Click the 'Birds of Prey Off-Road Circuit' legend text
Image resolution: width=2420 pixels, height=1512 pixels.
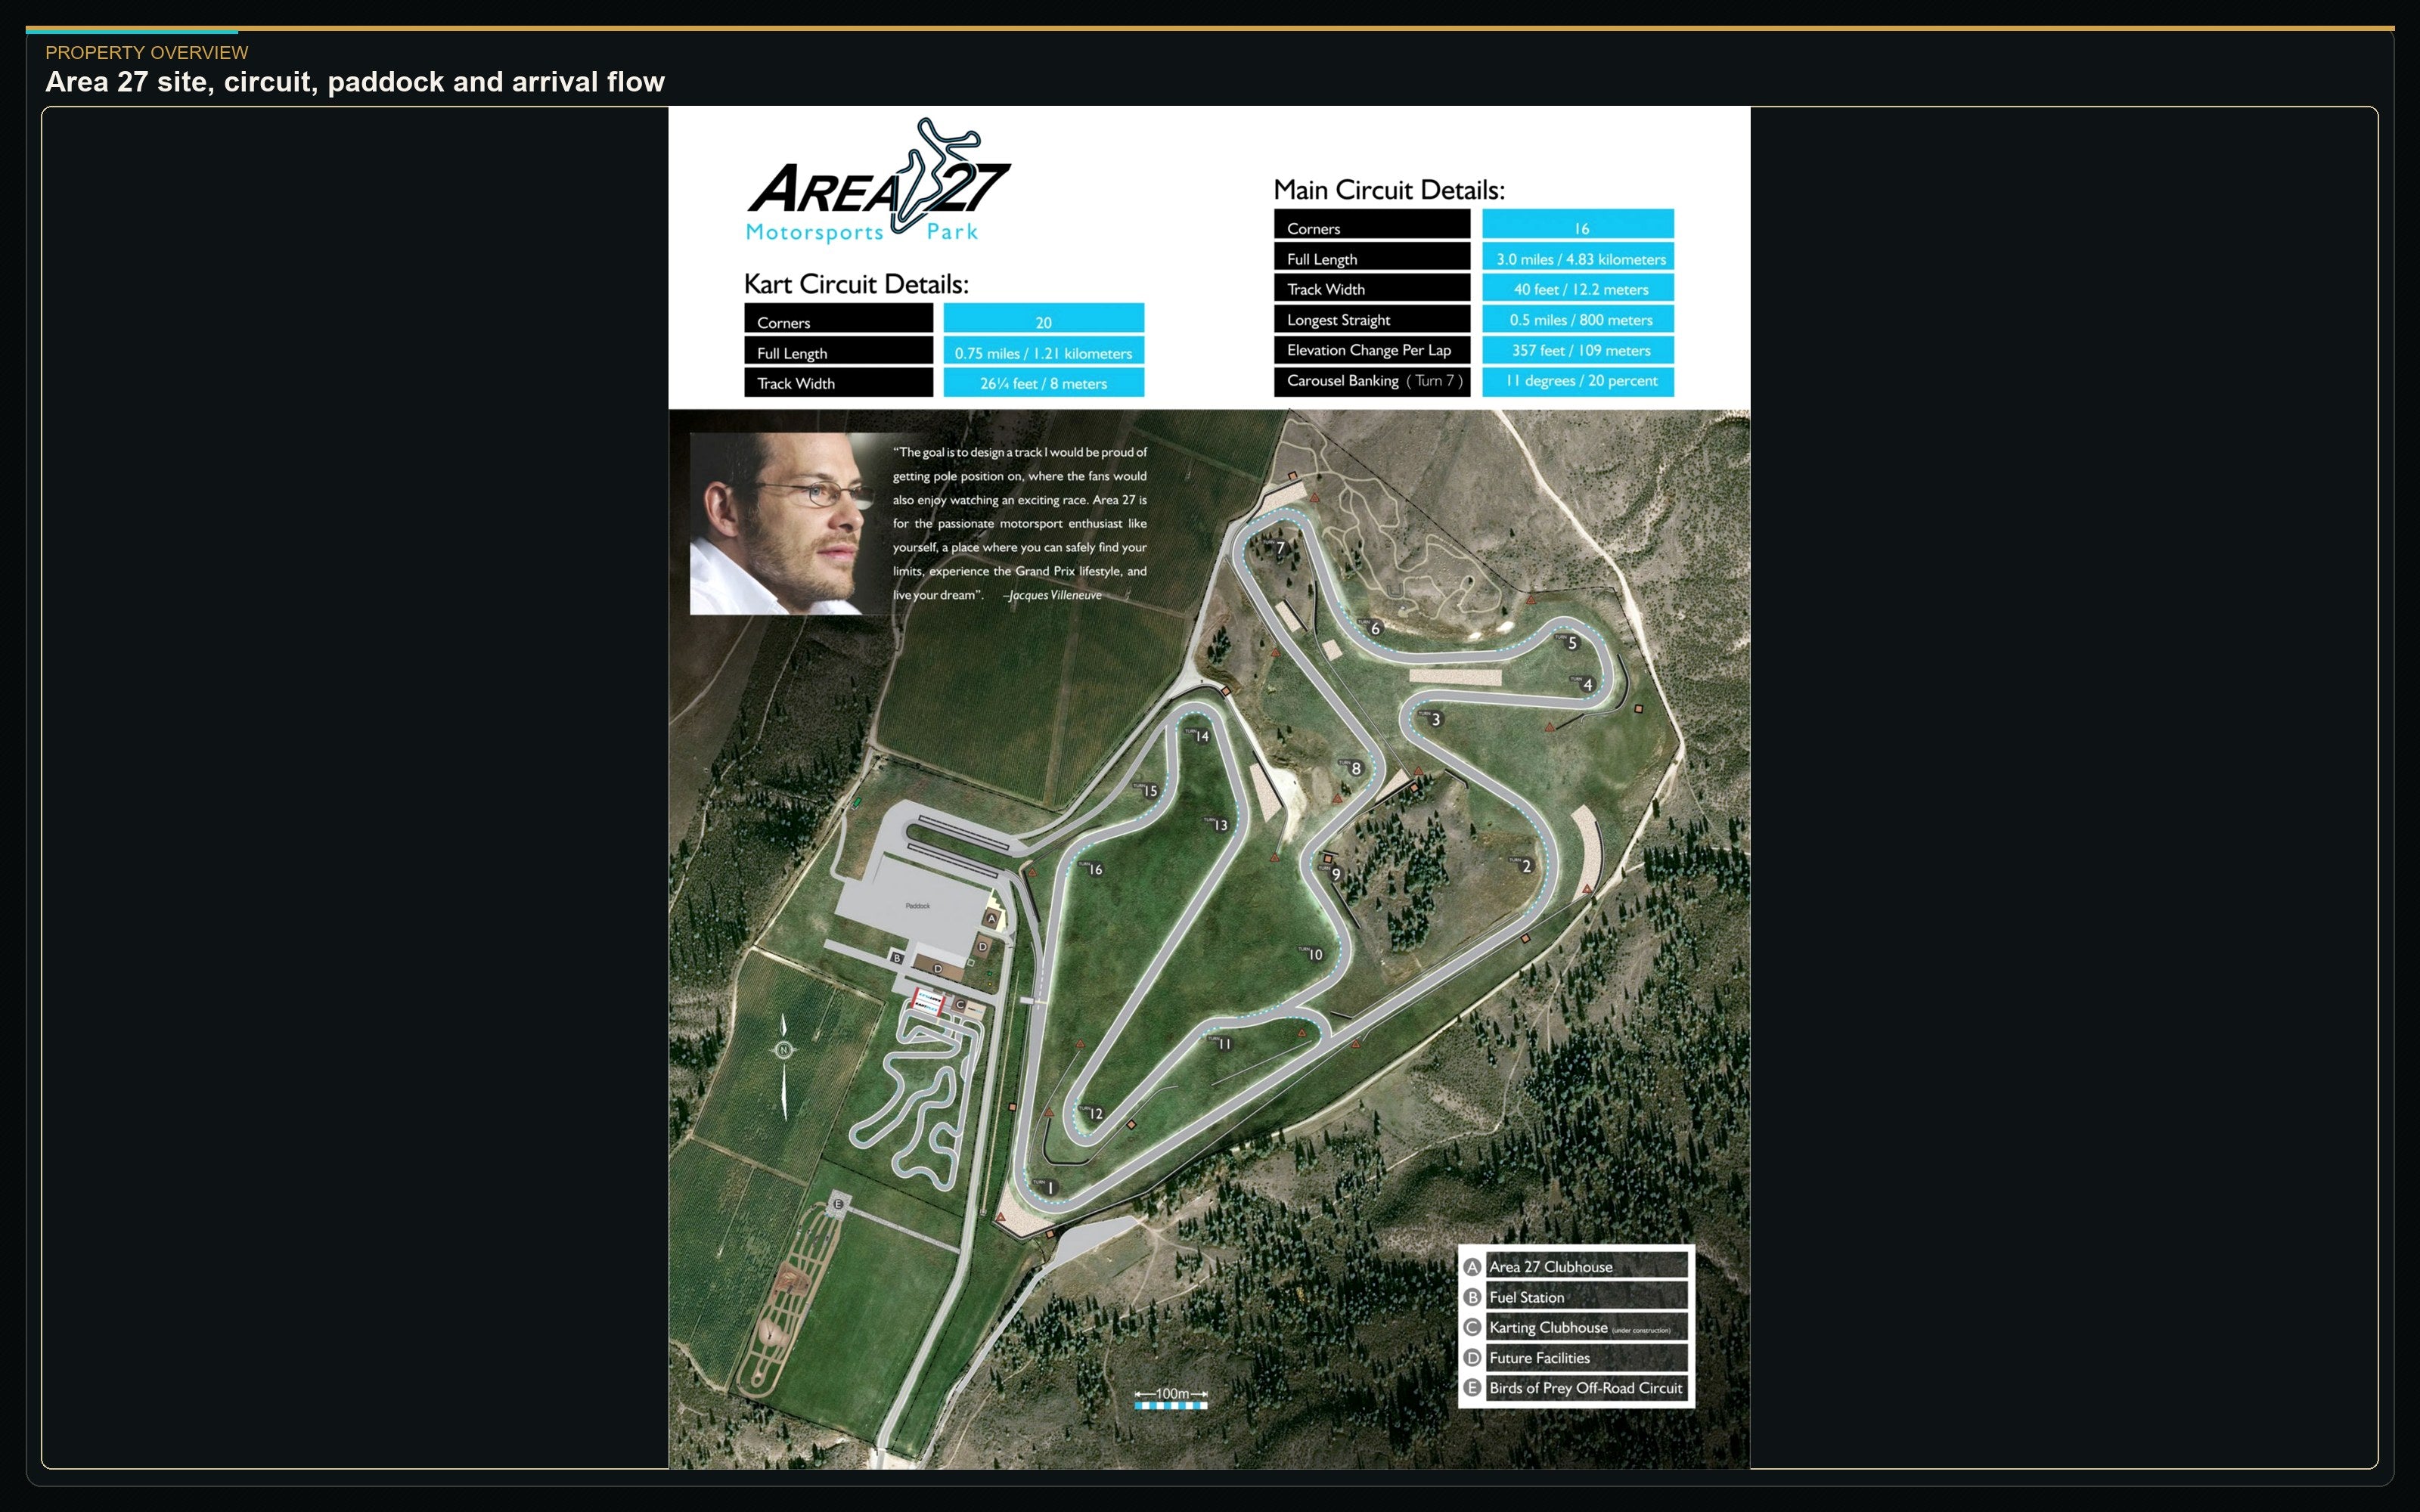coord(1586,1388)
